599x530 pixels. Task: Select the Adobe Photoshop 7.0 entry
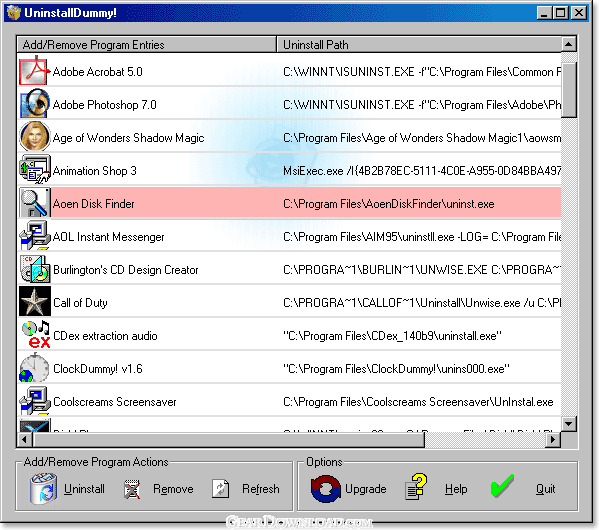[x=290, y=104]
